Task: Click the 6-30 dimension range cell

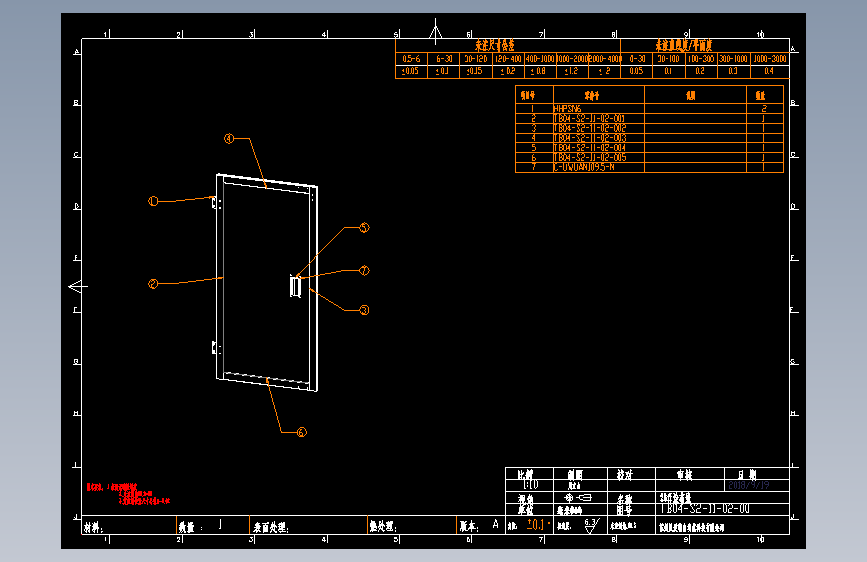Action: 444,59
